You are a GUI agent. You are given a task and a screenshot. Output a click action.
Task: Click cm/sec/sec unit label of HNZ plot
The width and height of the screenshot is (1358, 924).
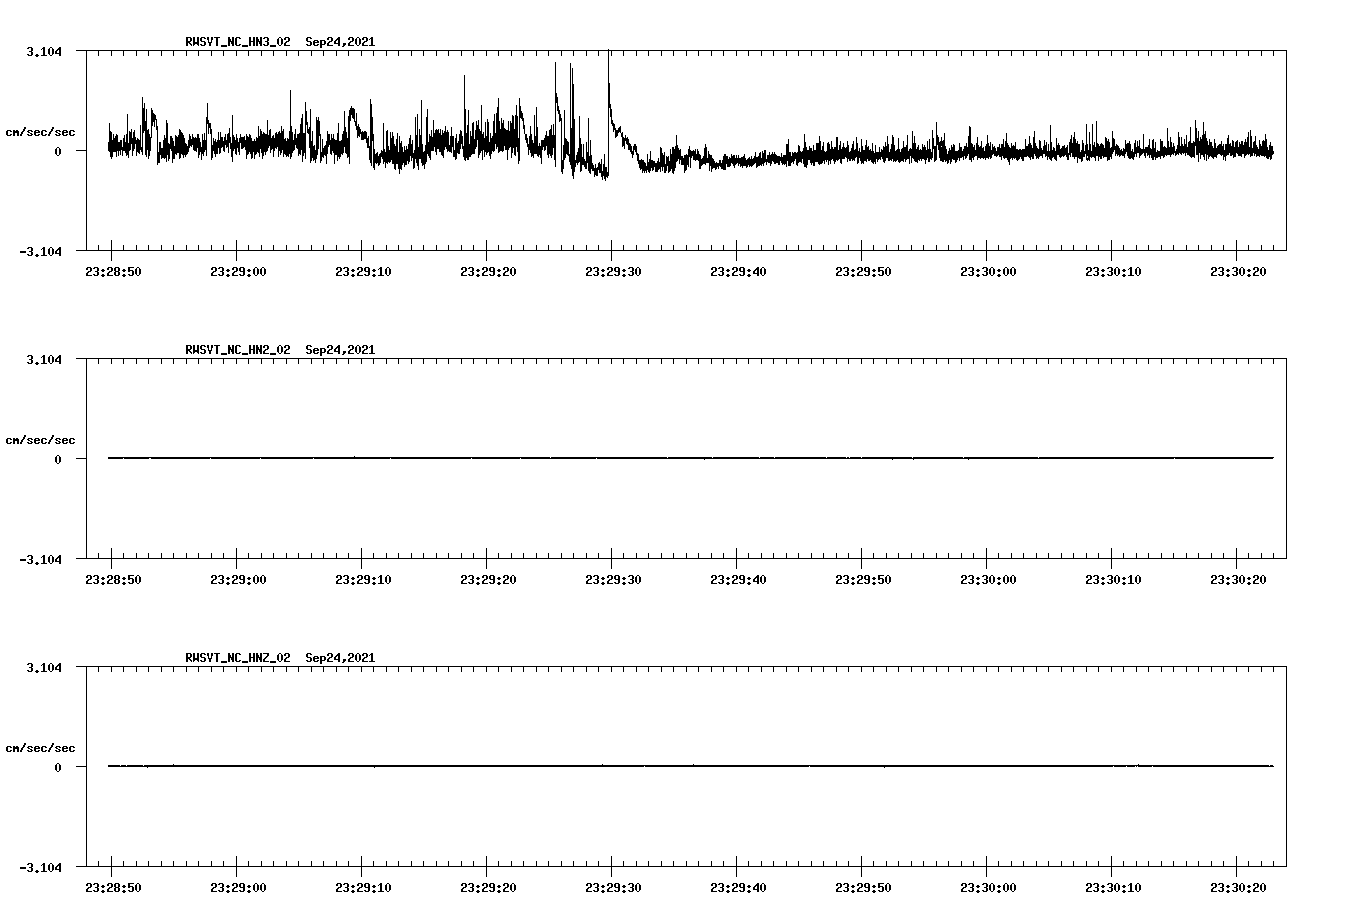40,748
